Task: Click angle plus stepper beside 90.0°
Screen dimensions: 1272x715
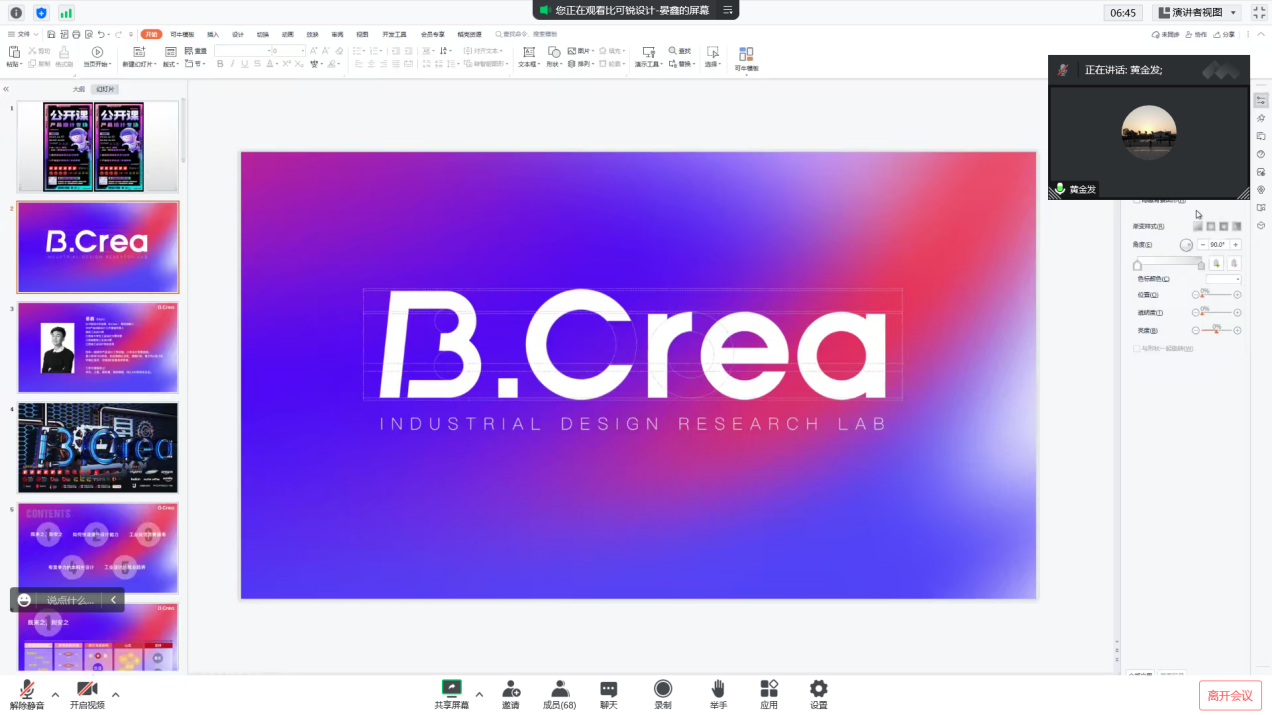Action: 1236,245
